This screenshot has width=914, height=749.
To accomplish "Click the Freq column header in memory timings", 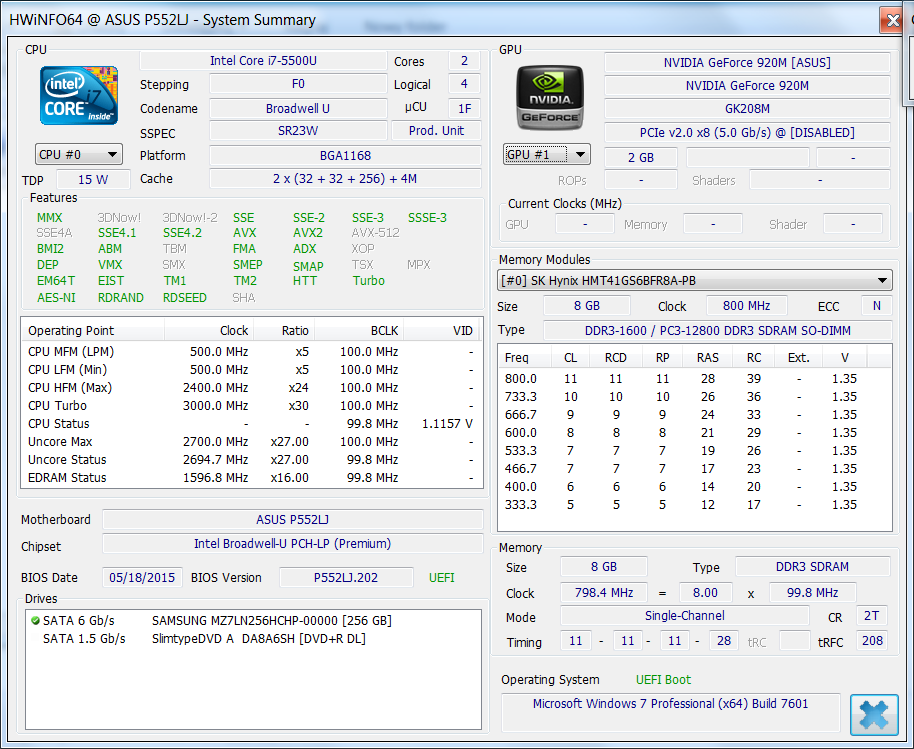I will [525, 357].
